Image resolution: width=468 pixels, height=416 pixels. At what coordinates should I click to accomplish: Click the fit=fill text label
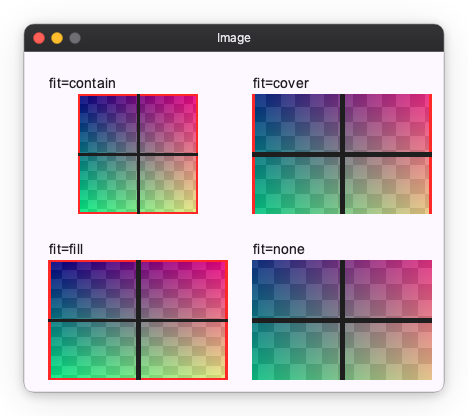pos(66,249)
